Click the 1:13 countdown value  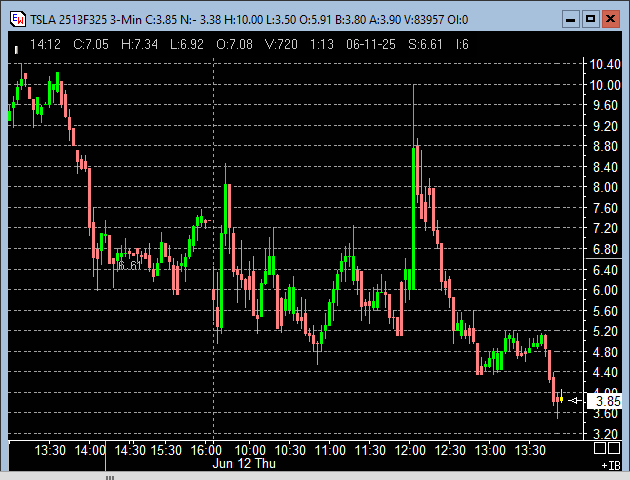point(322,44)
